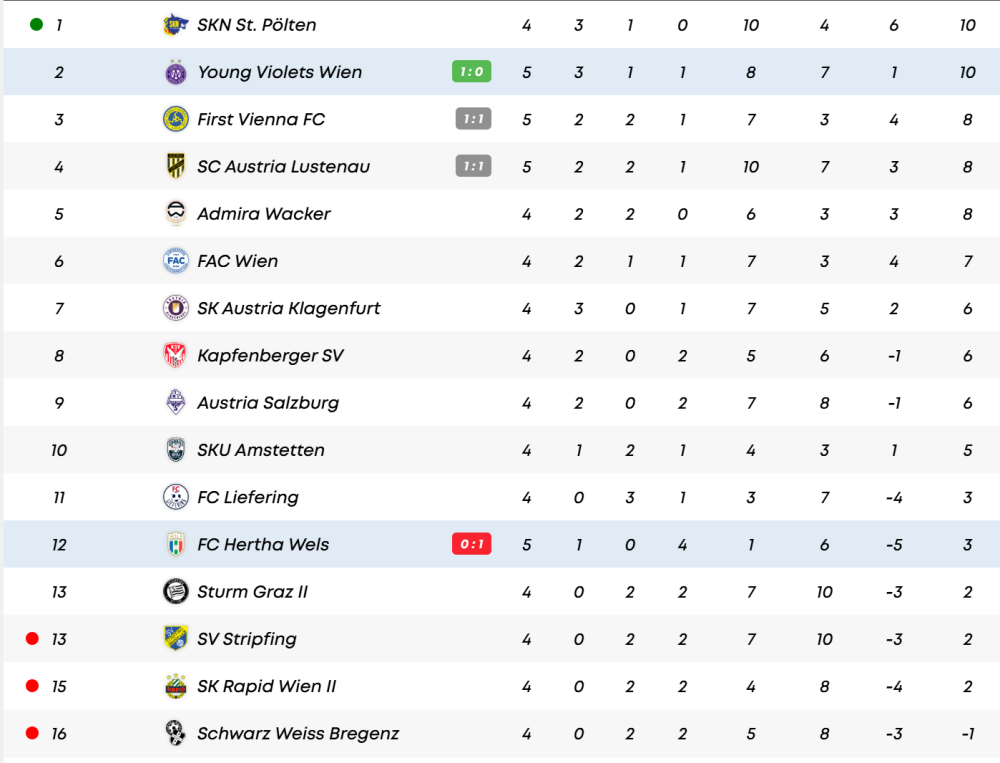
Task: Open the Austria Salzburg team link
Action: 267,403
